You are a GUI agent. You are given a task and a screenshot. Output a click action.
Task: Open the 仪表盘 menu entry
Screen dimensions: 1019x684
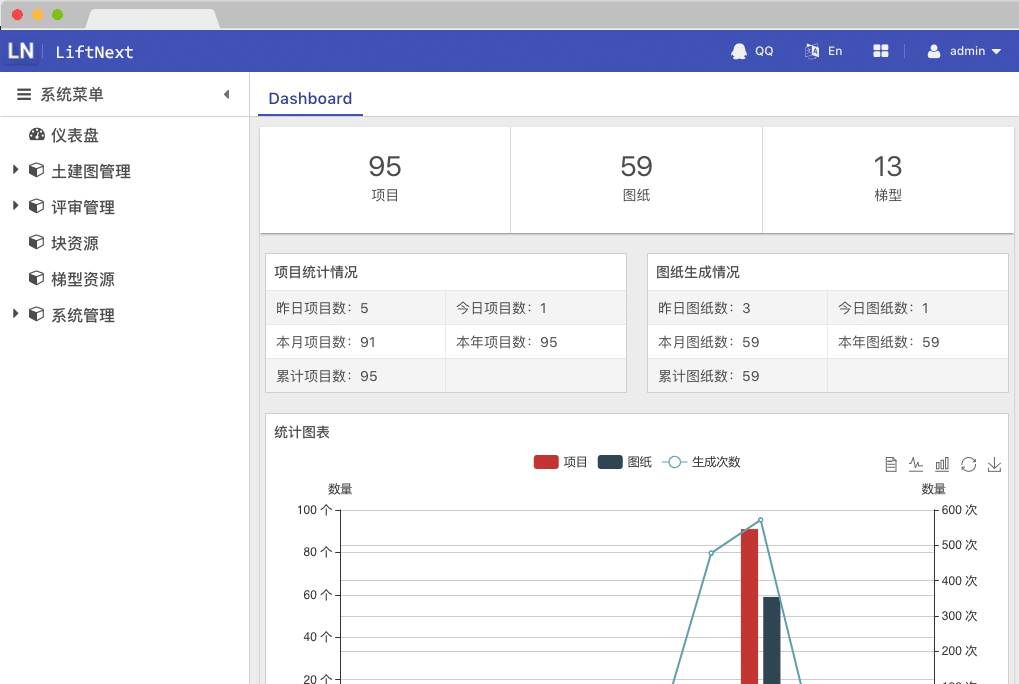click(75, 135)
